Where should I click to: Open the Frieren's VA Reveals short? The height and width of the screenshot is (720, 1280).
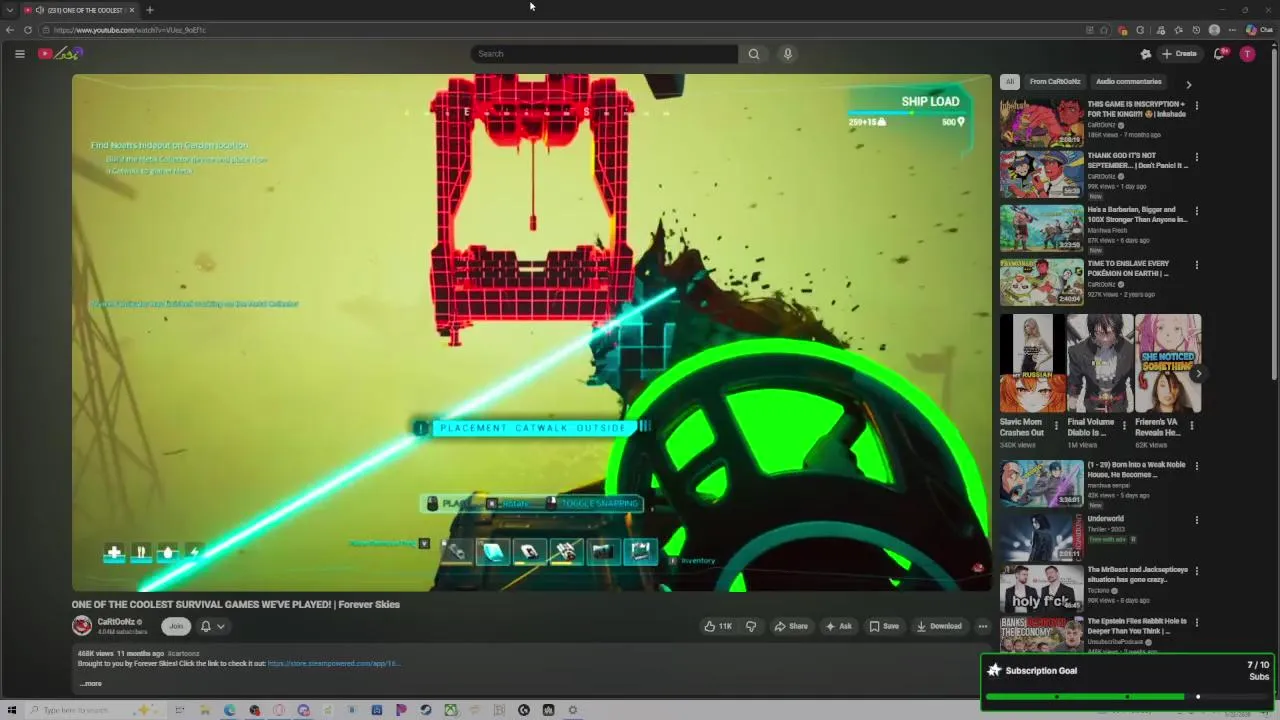tap(1168, 364)
